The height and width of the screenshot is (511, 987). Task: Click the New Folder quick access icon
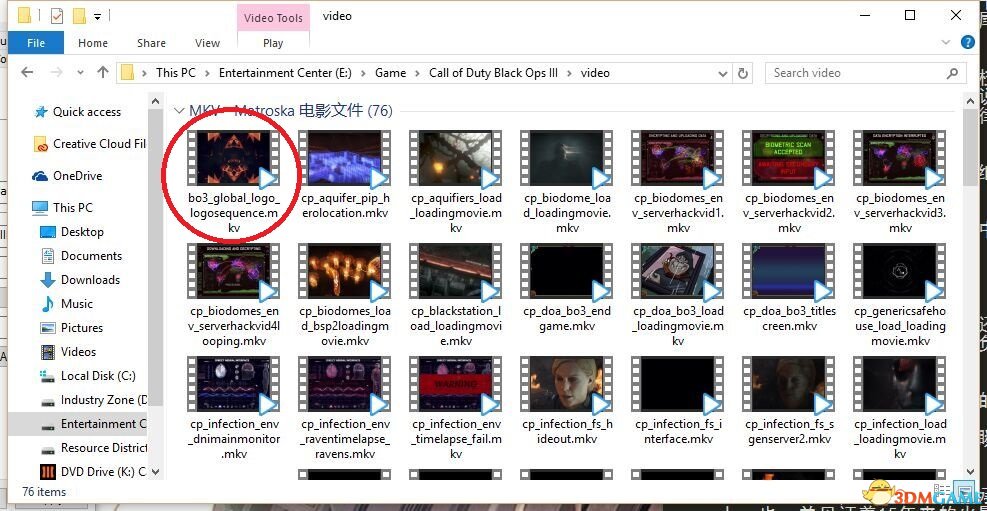tap(79, 16)
